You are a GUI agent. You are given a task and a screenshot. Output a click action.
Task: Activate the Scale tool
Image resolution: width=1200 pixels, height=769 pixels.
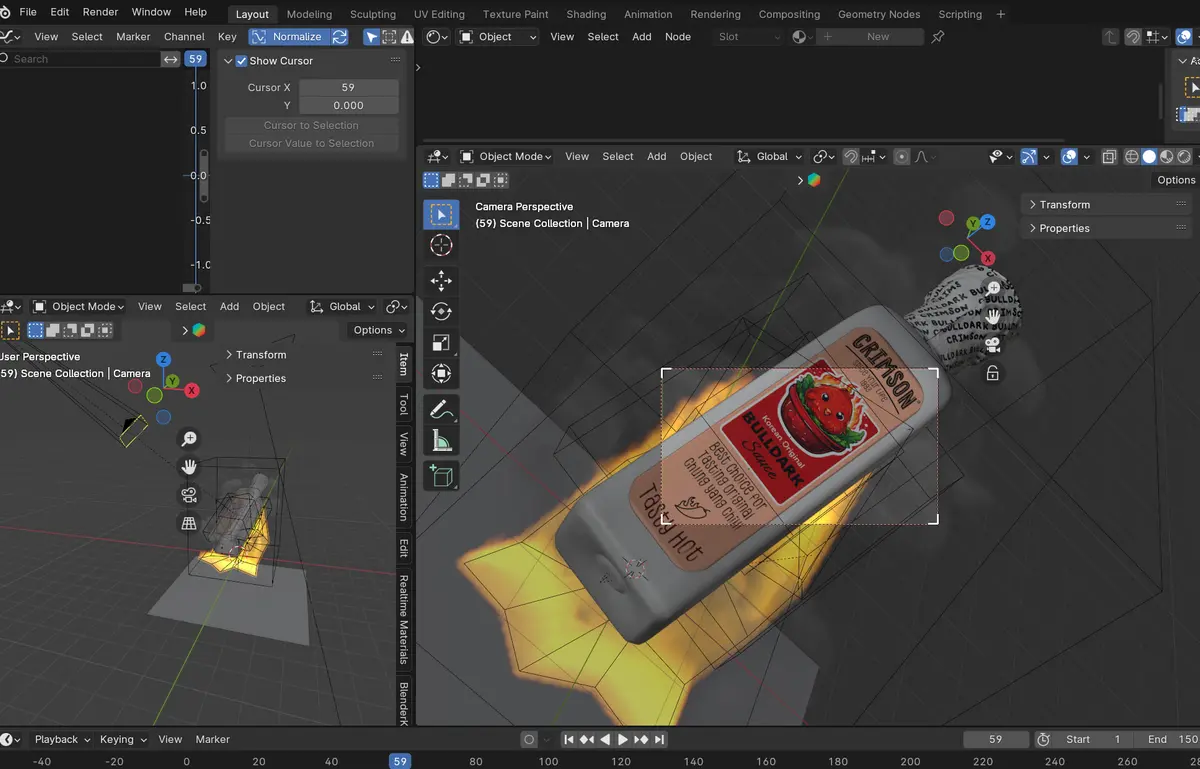pyautogui.click(x=441, y=343)
